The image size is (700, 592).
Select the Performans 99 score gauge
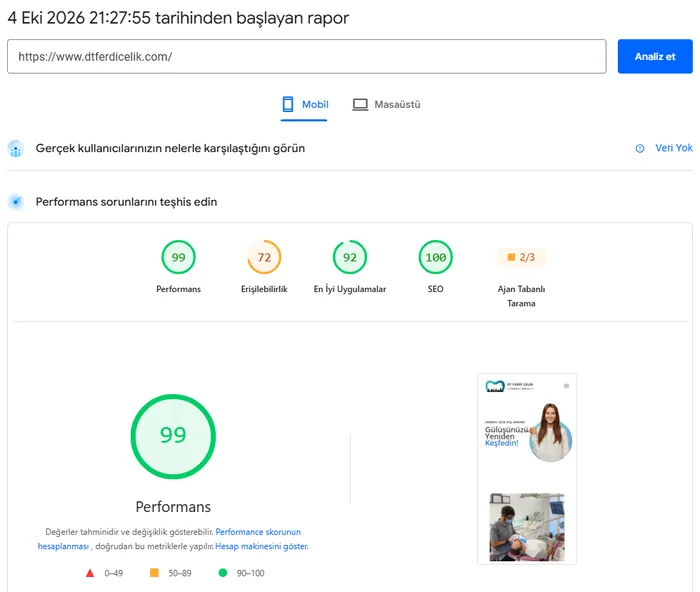tap(178, 257)
